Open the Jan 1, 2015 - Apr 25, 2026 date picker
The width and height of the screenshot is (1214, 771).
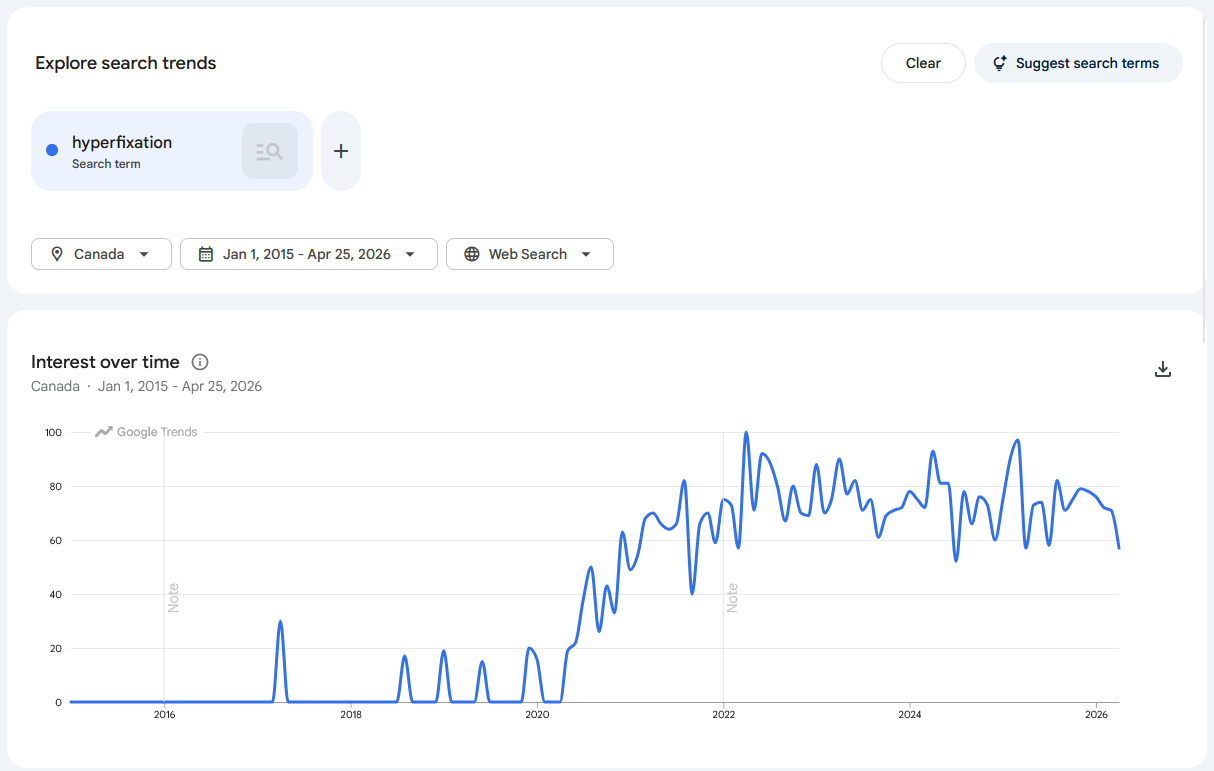coord(308,254)
